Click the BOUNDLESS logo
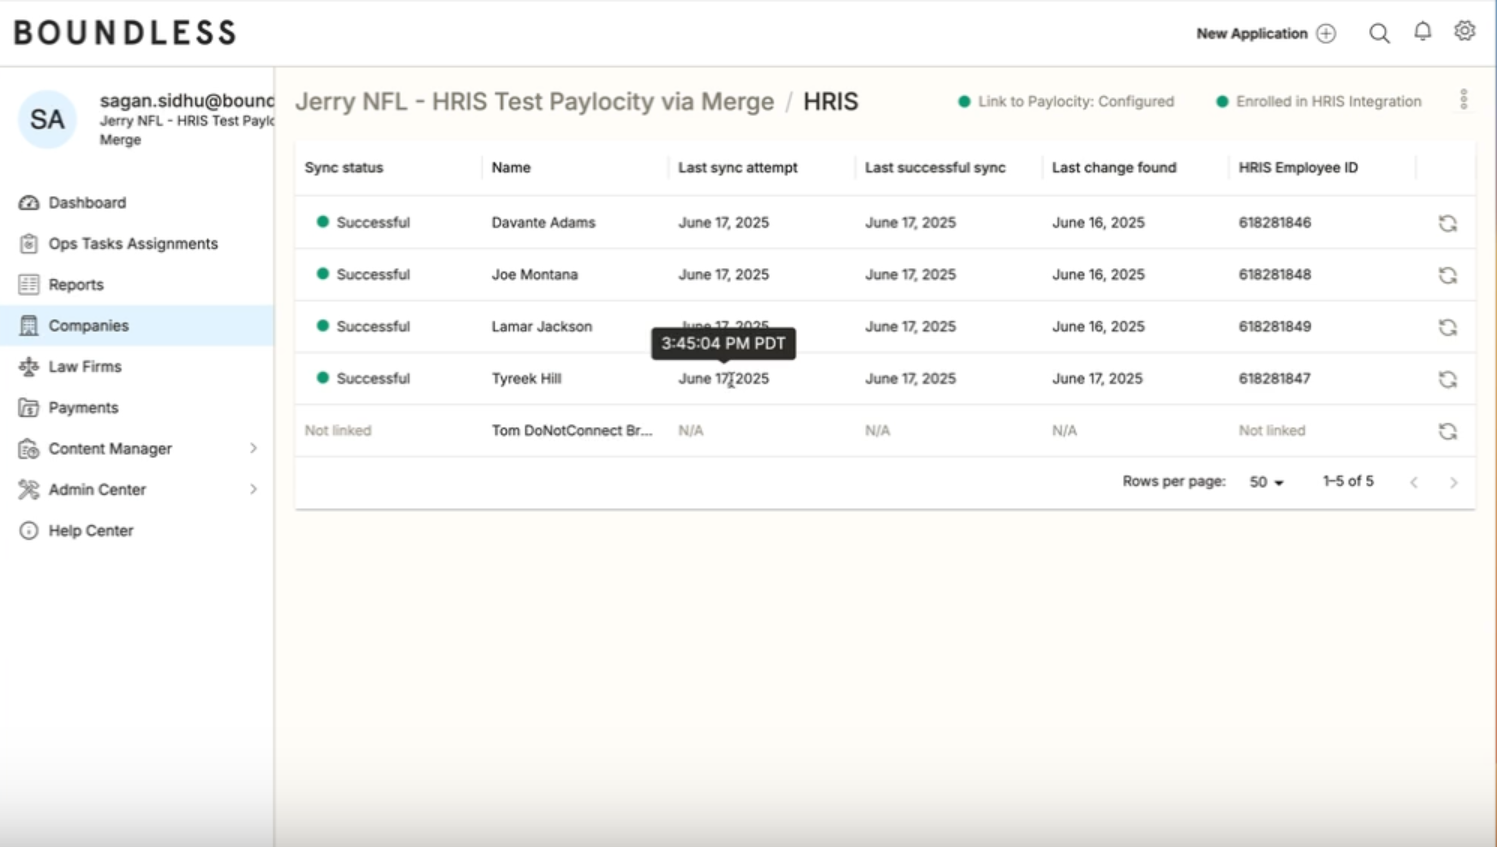The width and height of the screenshot is (1497, 847). [x=125, y=33]
